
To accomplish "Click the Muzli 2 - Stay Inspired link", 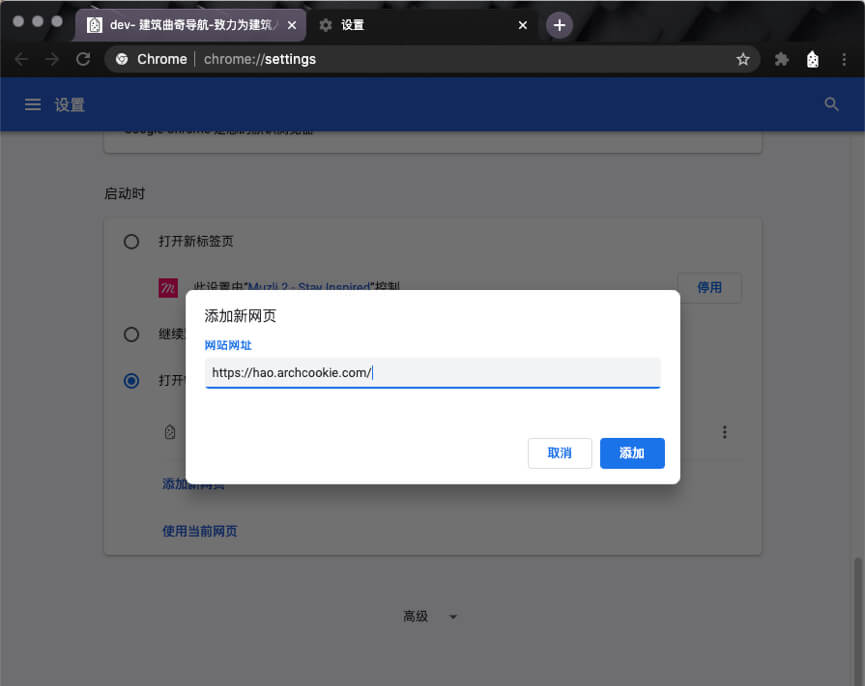I will pyautogui.click(x=309, y=286).
